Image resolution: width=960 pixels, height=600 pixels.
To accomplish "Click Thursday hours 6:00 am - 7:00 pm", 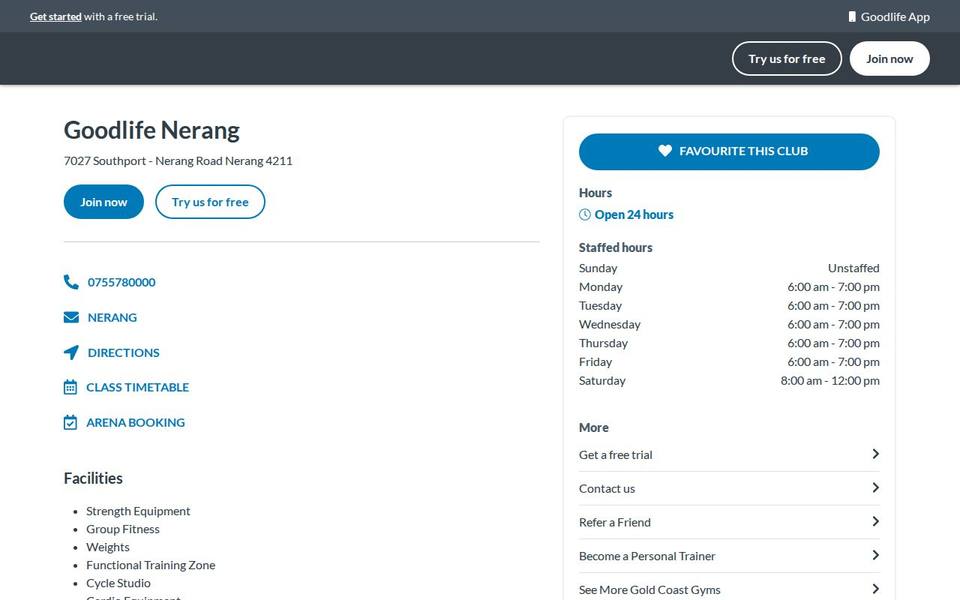I will 833,343.
